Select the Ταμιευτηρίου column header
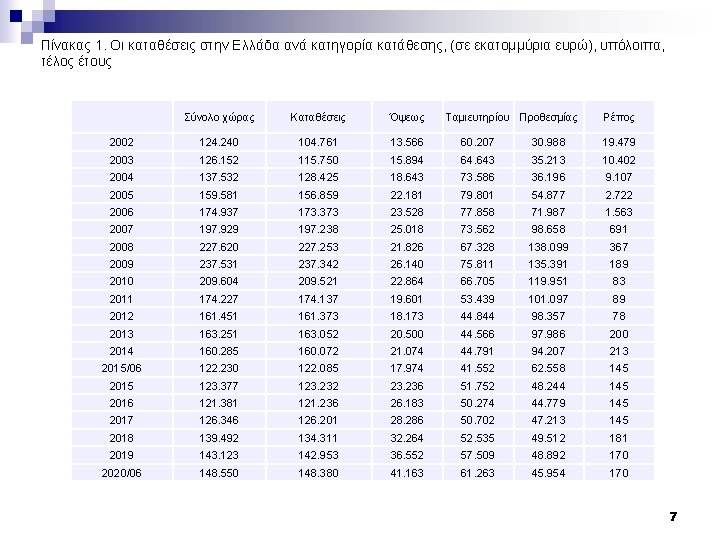Viewport: 720px width, 540px height. click(x=478, y=118)
